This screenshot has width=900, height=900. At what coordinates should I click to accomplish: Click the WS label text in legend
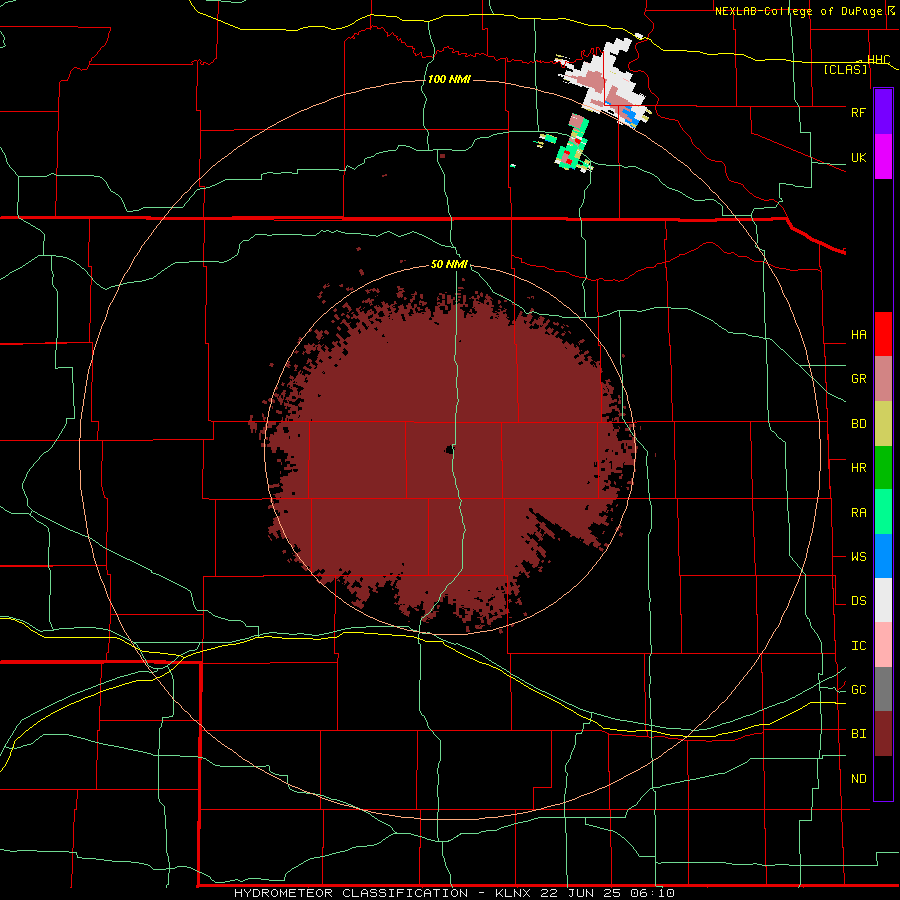(858, 556)
